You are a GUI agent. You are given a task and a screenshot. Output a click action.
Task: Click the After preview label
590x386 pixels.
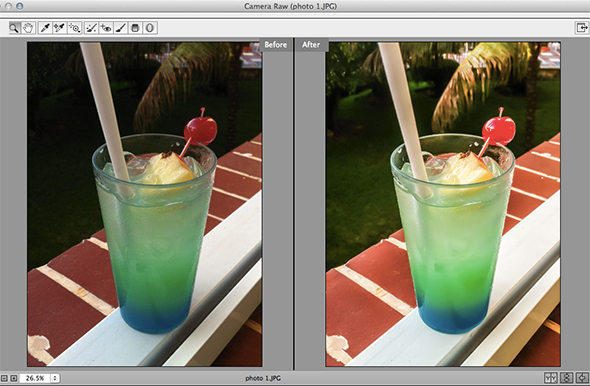(x=311, y=44)
